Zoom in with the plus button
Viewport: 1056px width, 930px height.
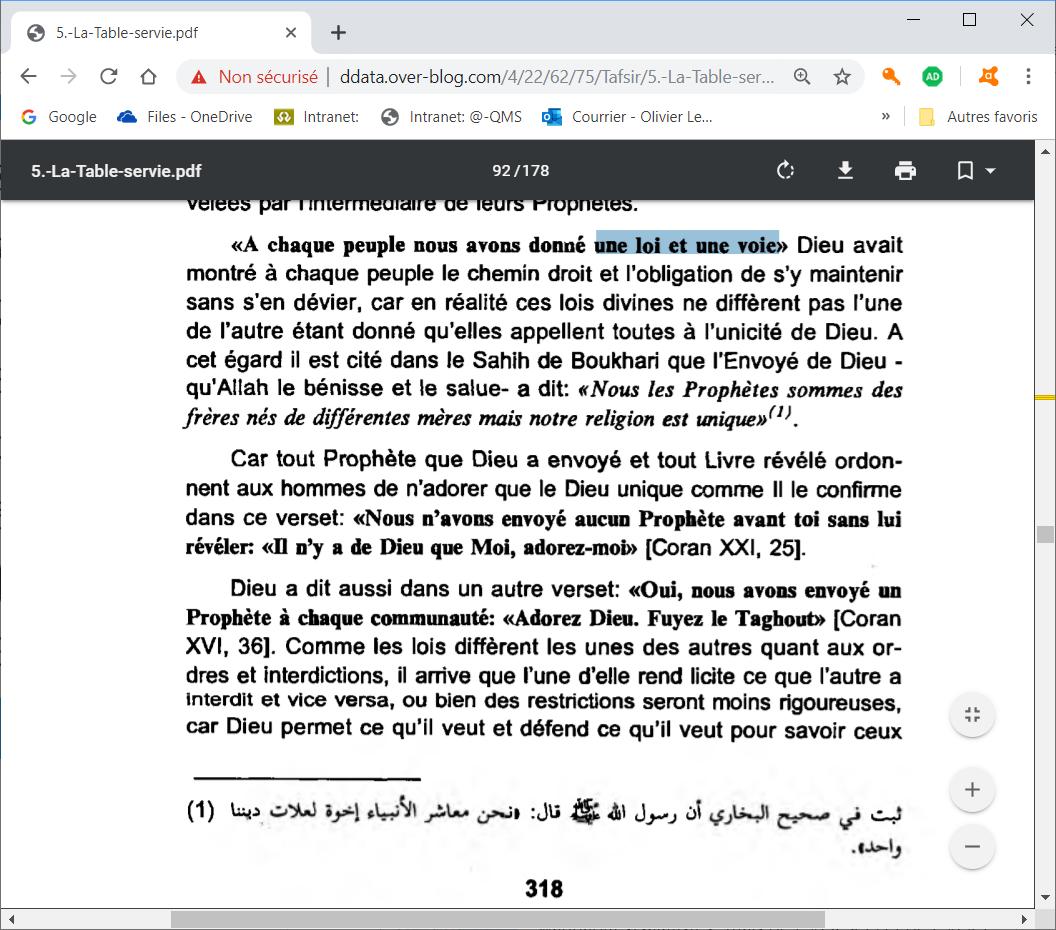click(972, 789)
